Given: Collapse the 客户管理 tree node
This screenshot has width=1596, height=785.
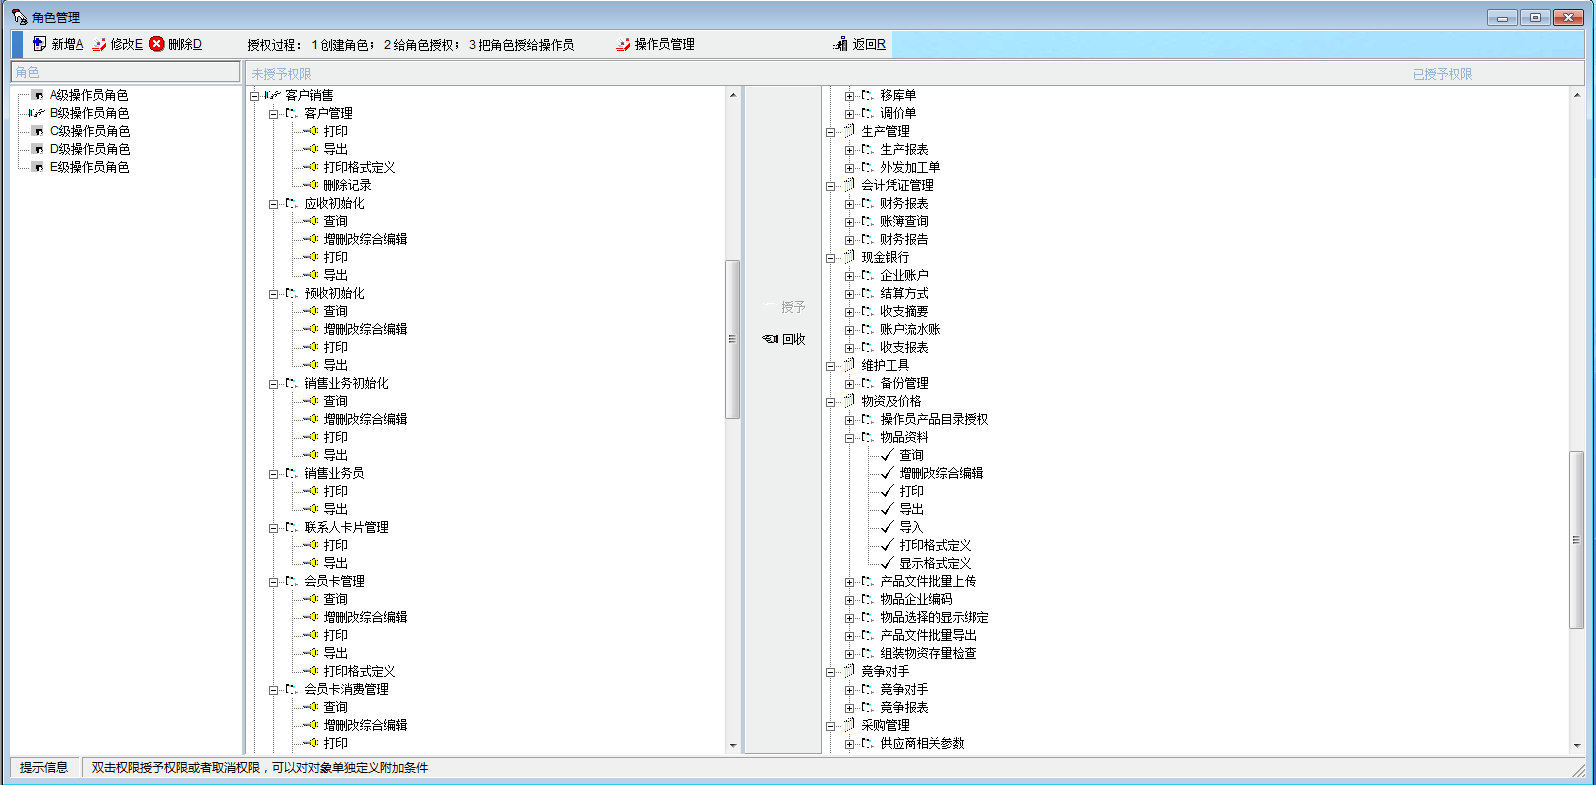Looking at the screenshot, I should (x=273, y=114).
